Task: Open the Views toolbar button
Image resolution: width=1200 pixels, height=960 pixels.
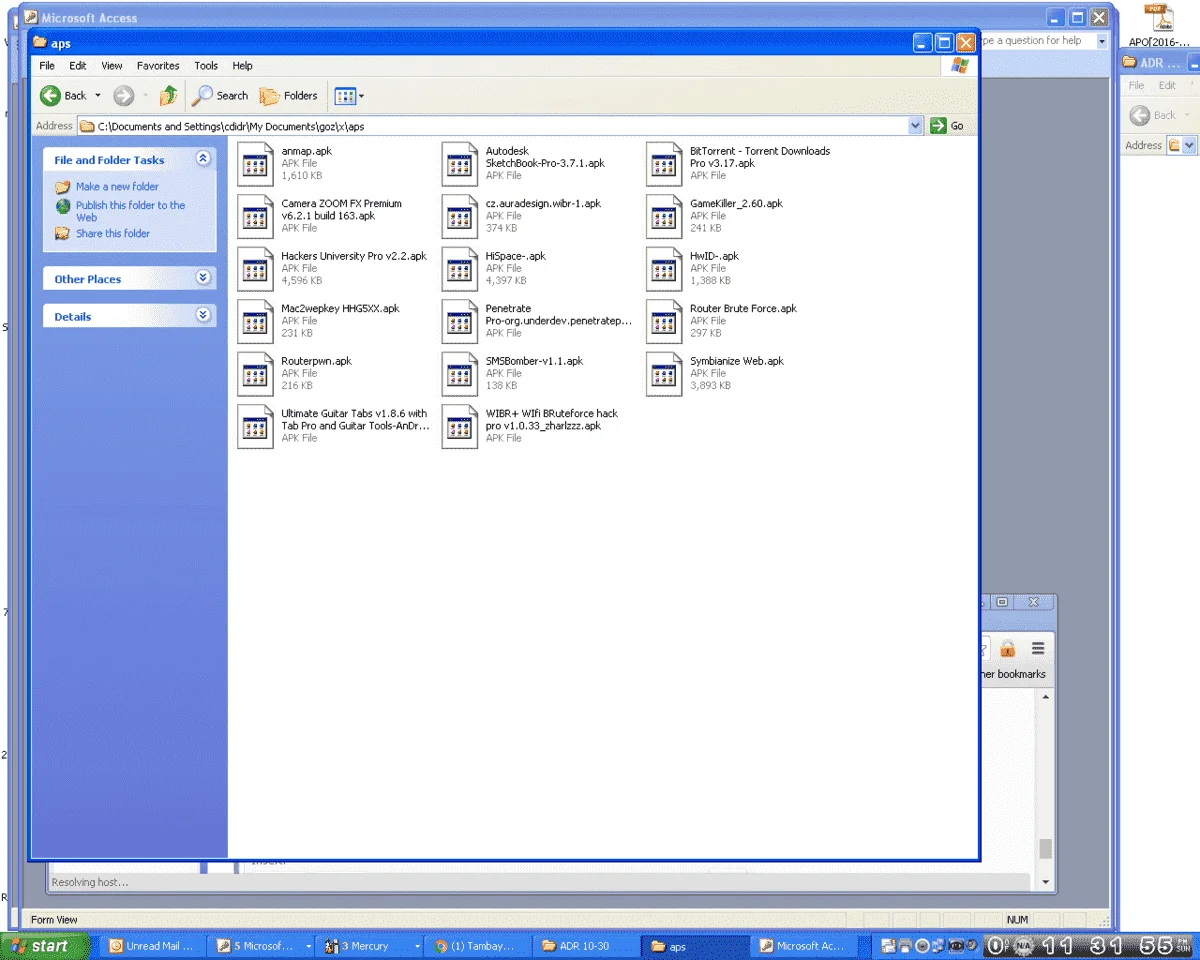Action: click(349, 96)
